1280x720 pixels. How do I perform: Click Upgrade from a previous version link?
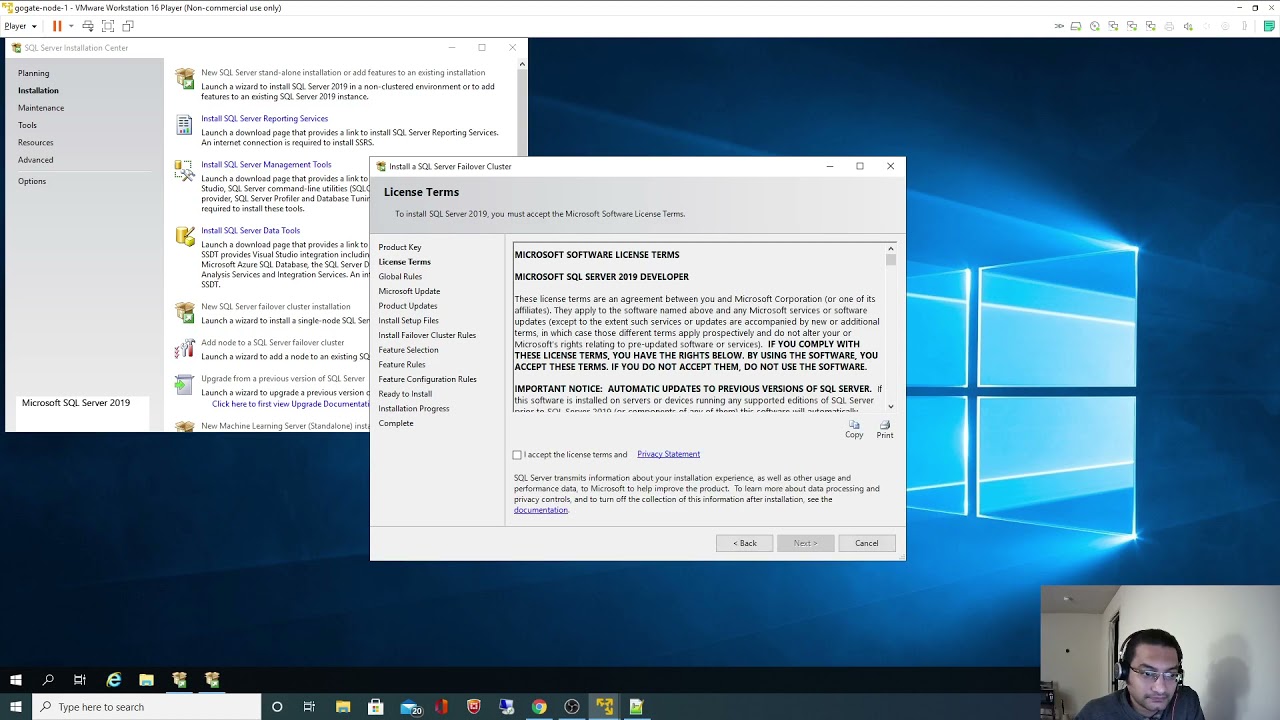283,378
